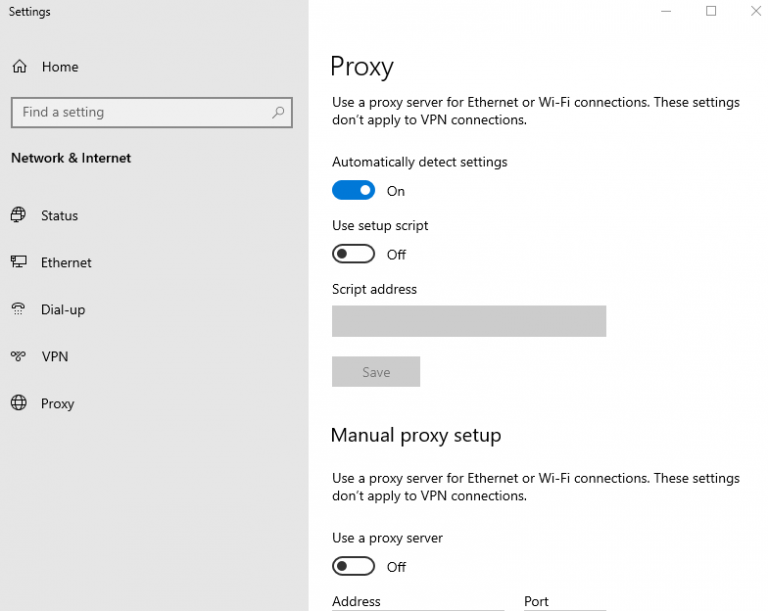Click the search magnifier icon
768x611 pixels.
[x=278, y=112]
